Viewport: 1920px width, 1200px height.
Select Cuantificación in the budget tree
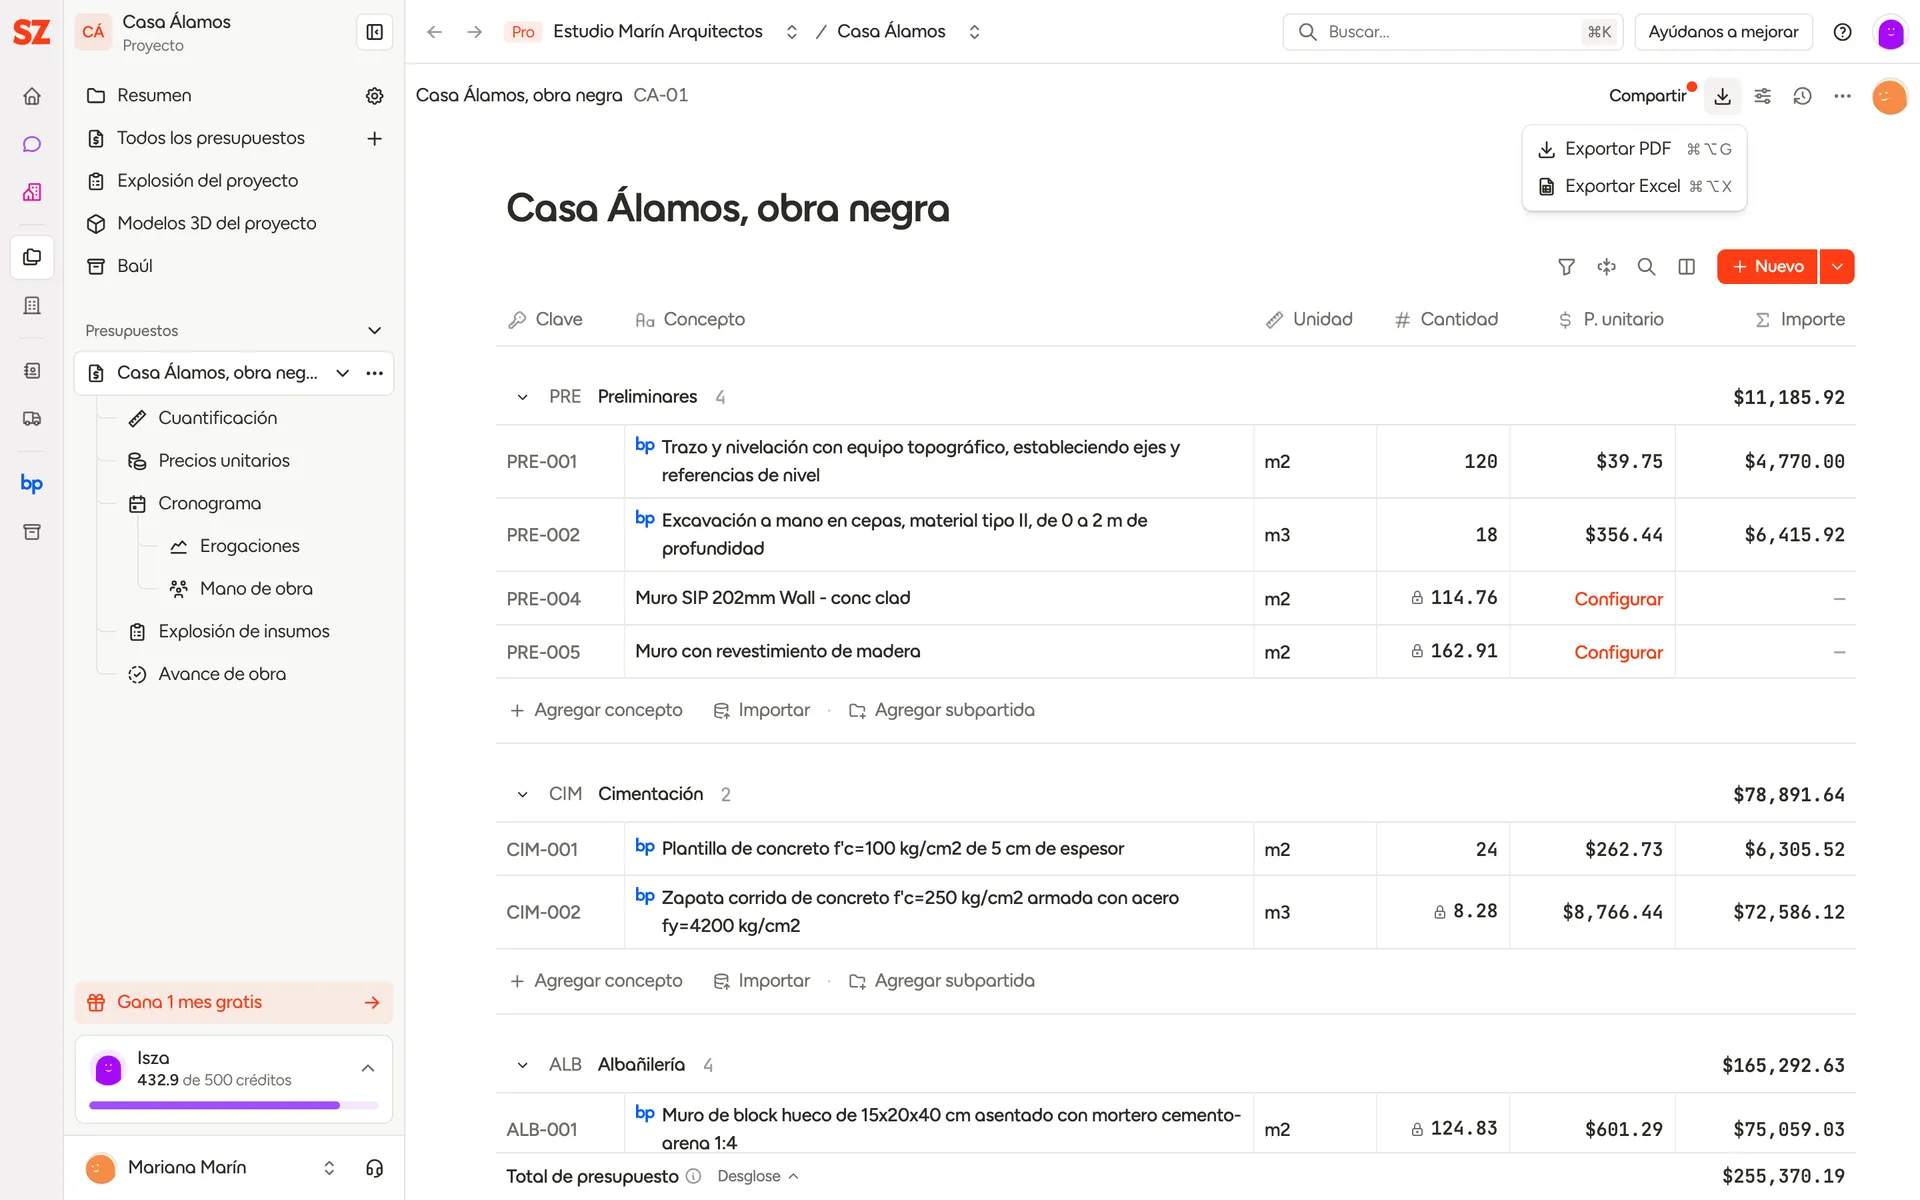click(x=217, y=418)
